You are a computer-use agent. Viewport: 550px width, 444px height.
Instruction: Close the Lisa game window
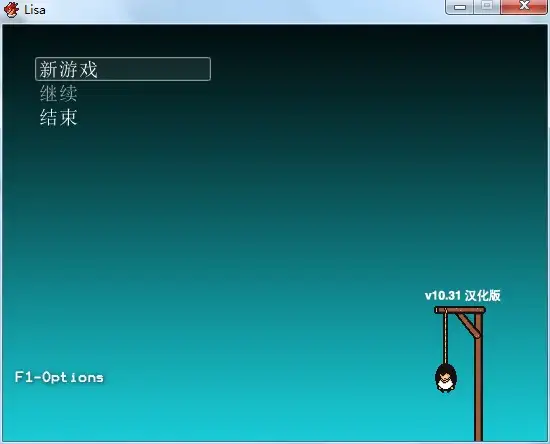coord(524,7)
